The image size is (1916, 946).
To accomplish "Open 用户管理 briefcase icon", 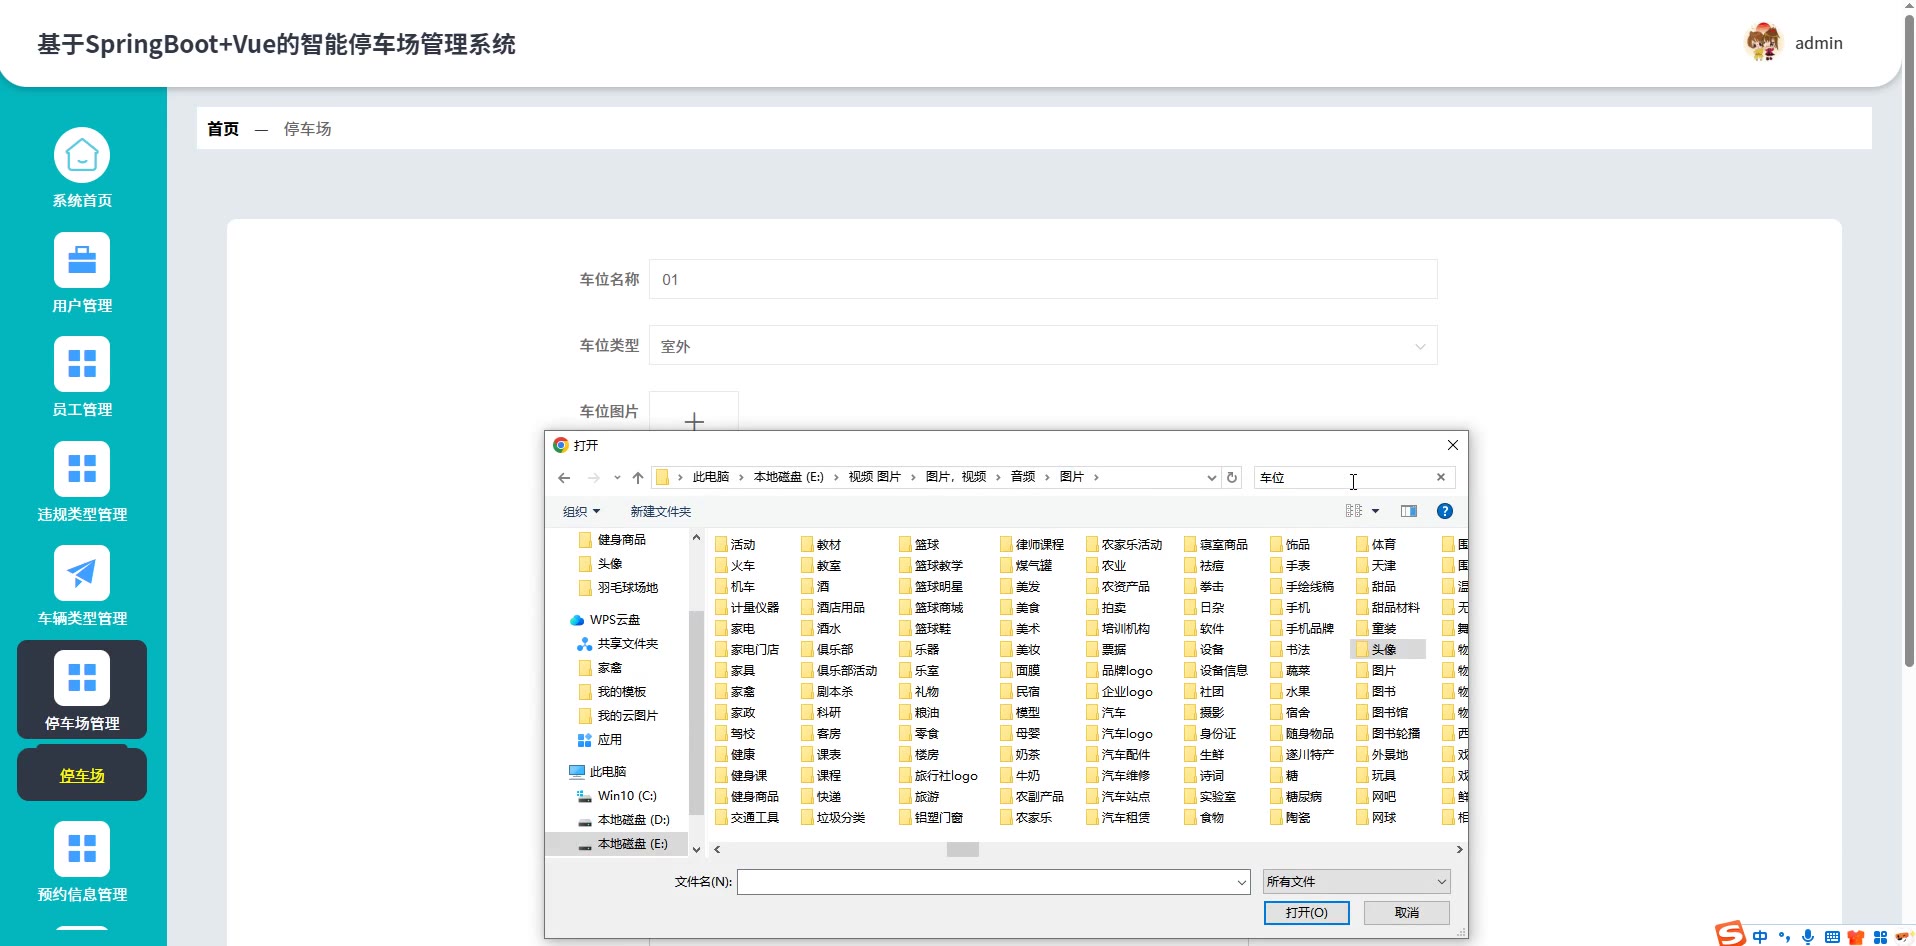I will (82, 261).
